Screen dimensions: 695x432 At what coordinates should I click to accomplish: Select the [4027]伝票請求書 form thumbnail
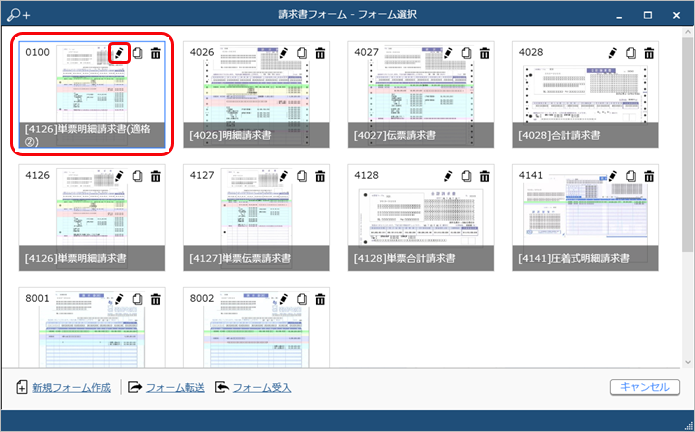coord(421,95)
